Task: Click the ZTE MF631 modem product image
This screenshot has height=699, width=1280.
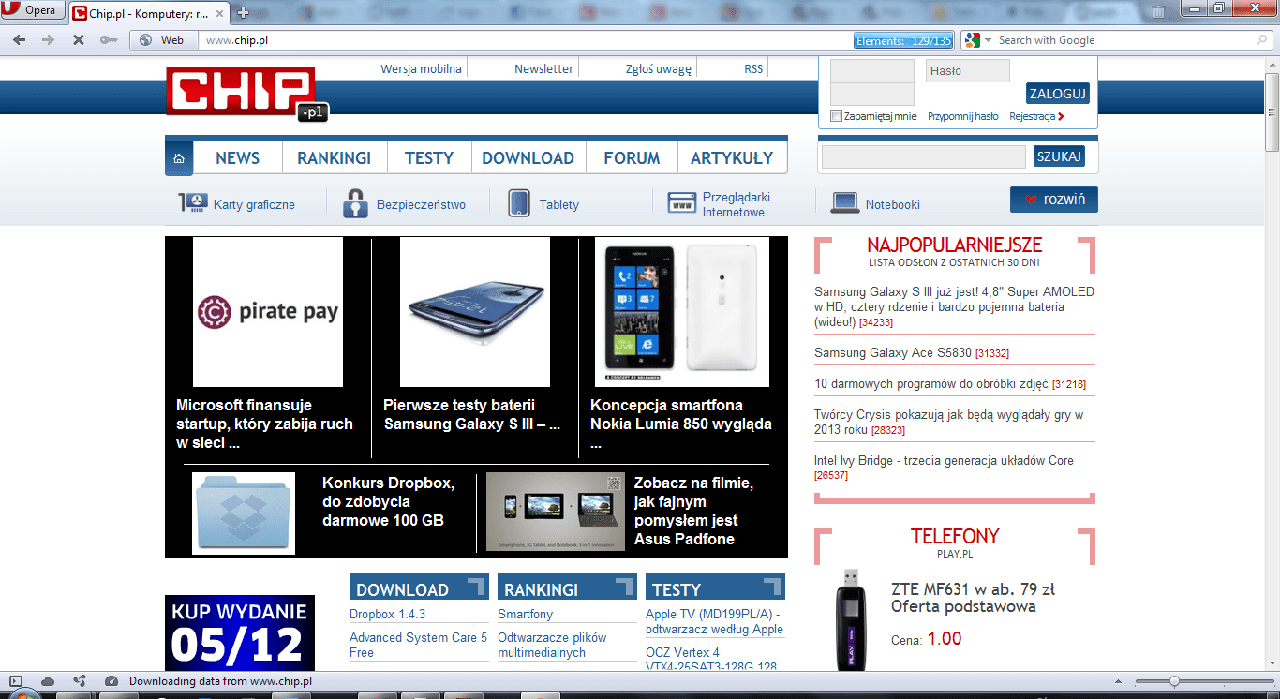Action: 851,620
